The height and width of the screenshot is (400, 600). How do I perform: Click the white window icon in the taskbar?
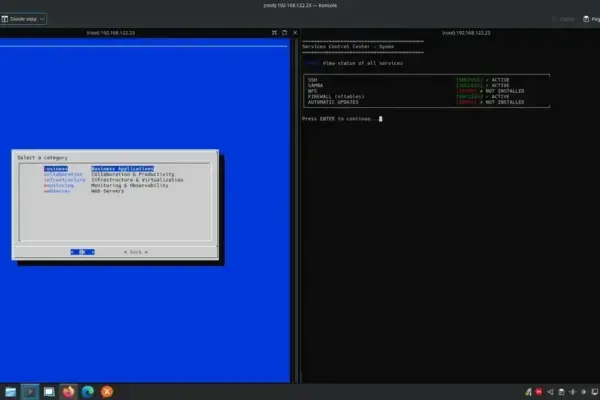[49, 392]
